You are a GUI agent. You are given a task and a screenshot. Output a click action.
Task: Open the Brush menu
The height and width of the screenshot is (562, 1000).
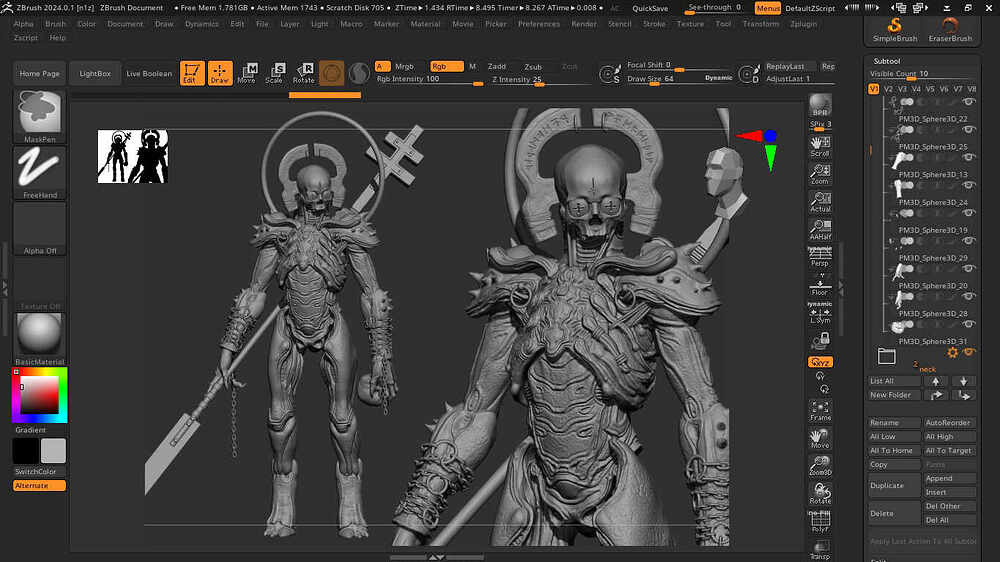[x=55, y=24]
